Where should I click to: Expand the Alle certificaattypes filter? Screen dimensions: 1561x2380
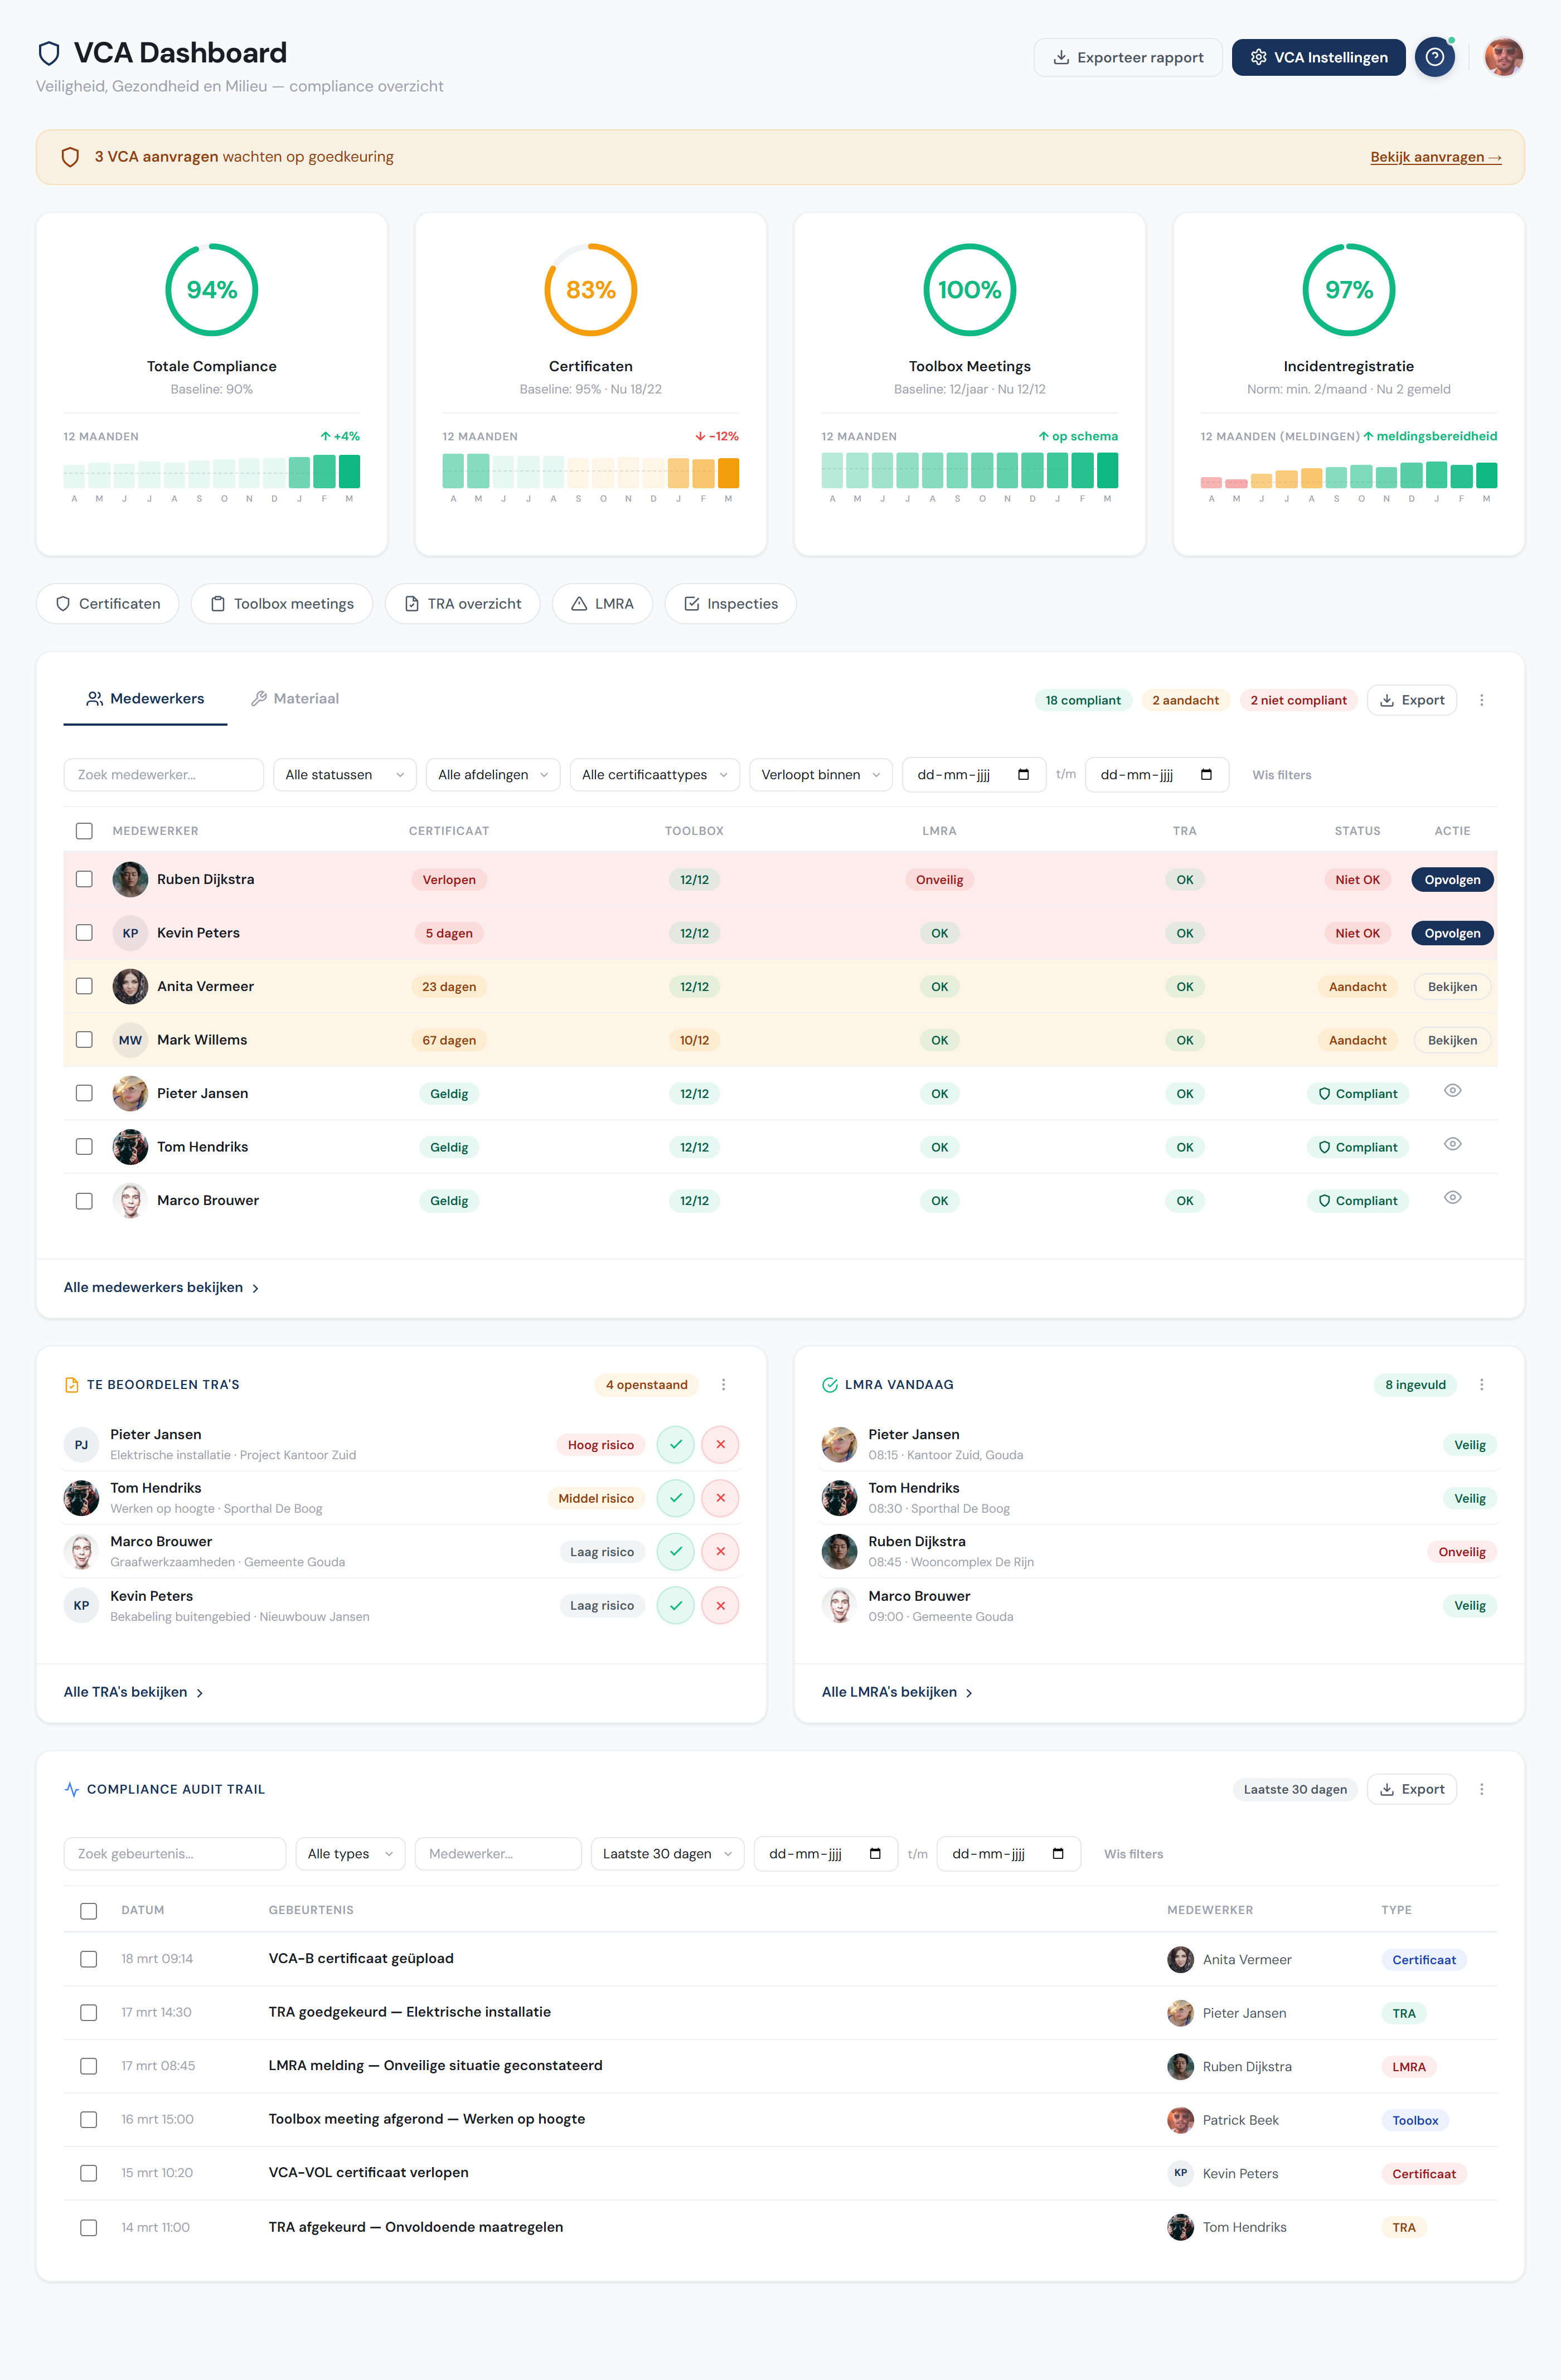653,774
